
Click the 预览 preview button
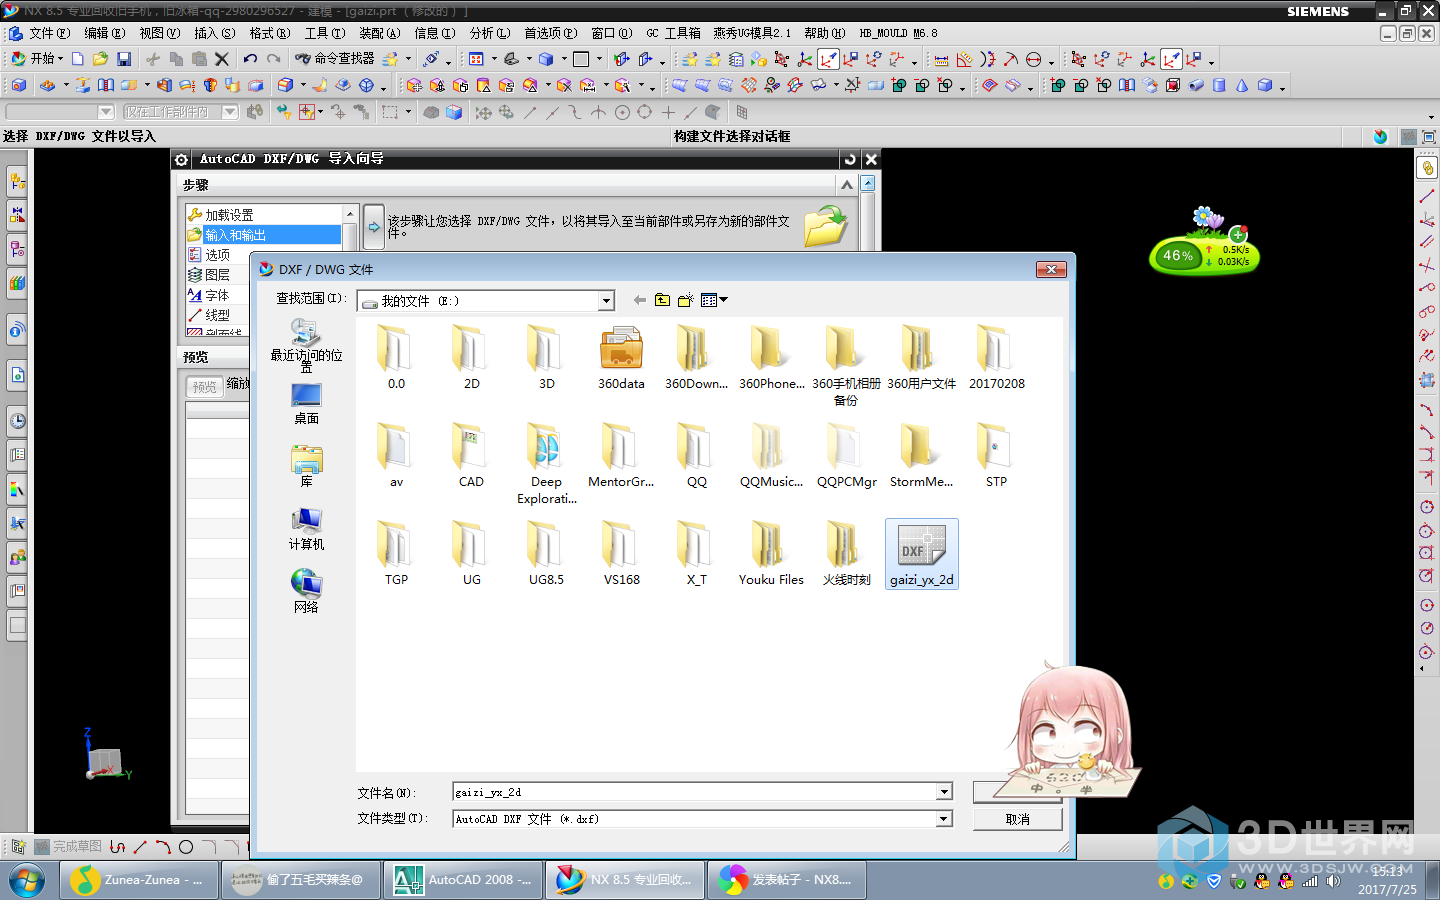click(205, 387)
